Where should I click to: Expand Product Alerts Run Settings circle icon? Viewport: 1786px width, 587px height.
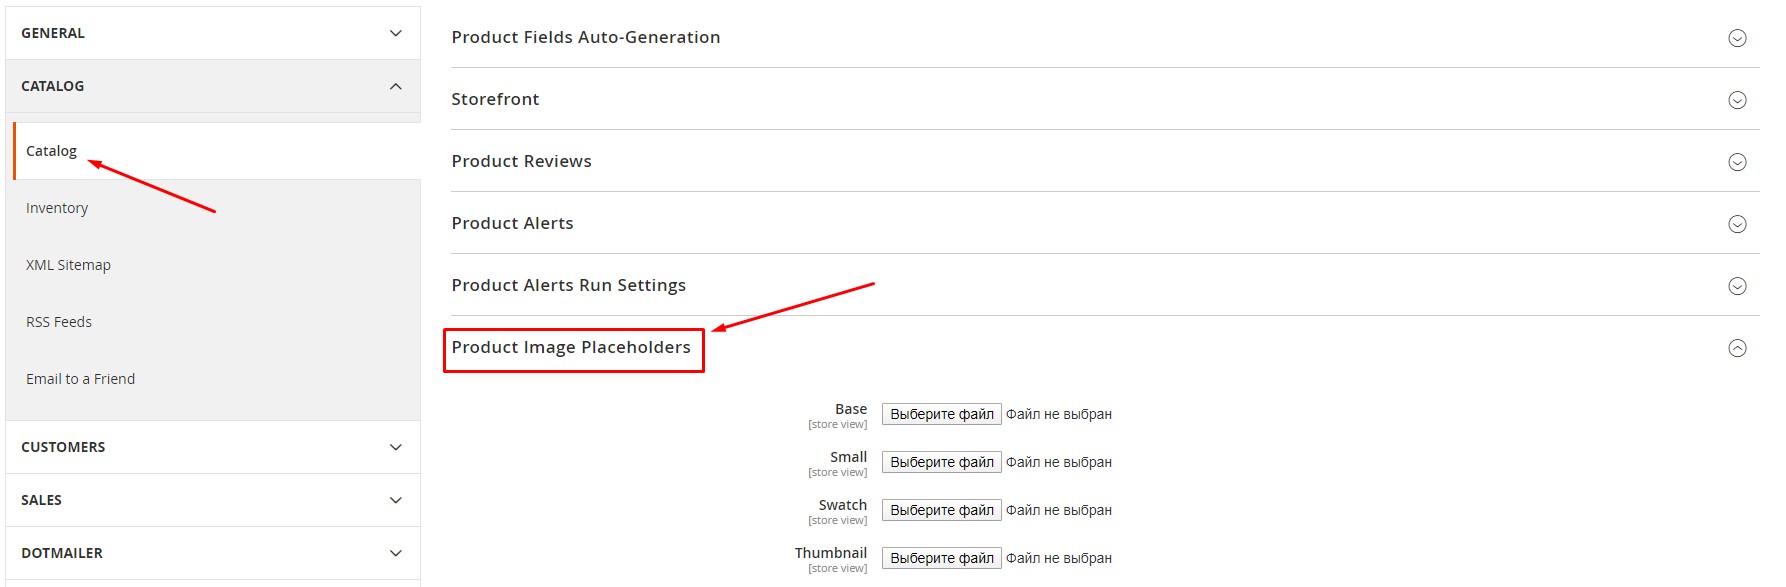[x=1737, y=286]
